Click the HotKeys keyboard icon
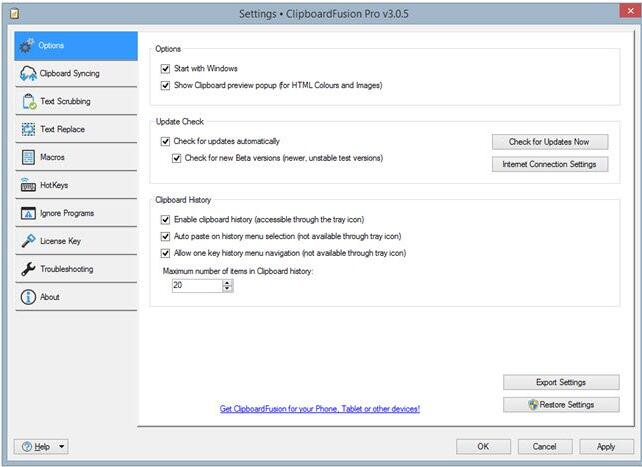 pos(28,185)
